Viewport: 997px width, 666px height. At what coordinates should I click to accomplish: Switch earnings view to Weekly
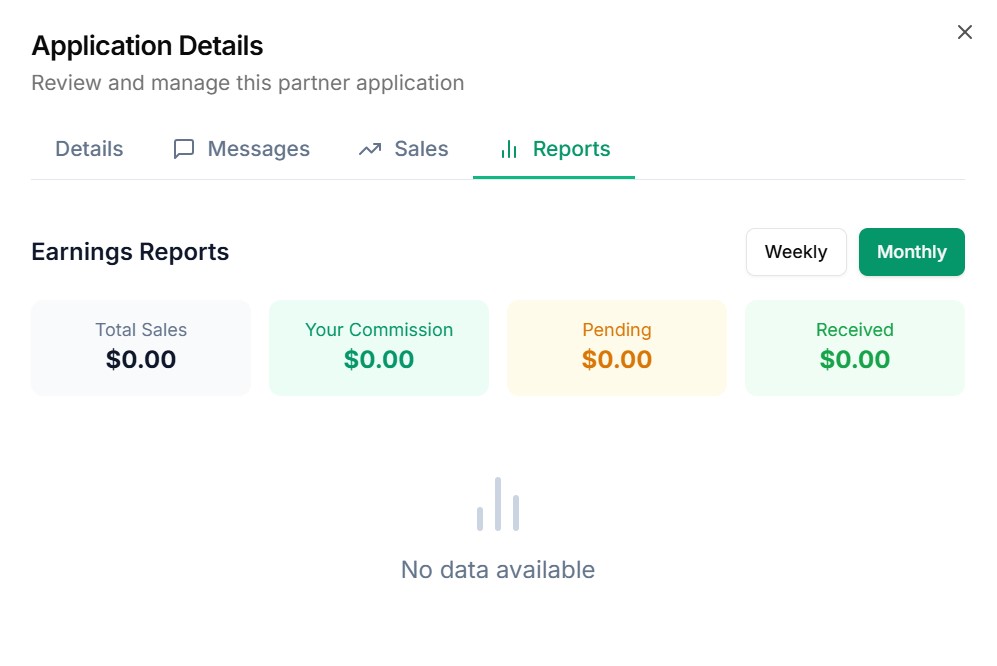pos(796,252)
